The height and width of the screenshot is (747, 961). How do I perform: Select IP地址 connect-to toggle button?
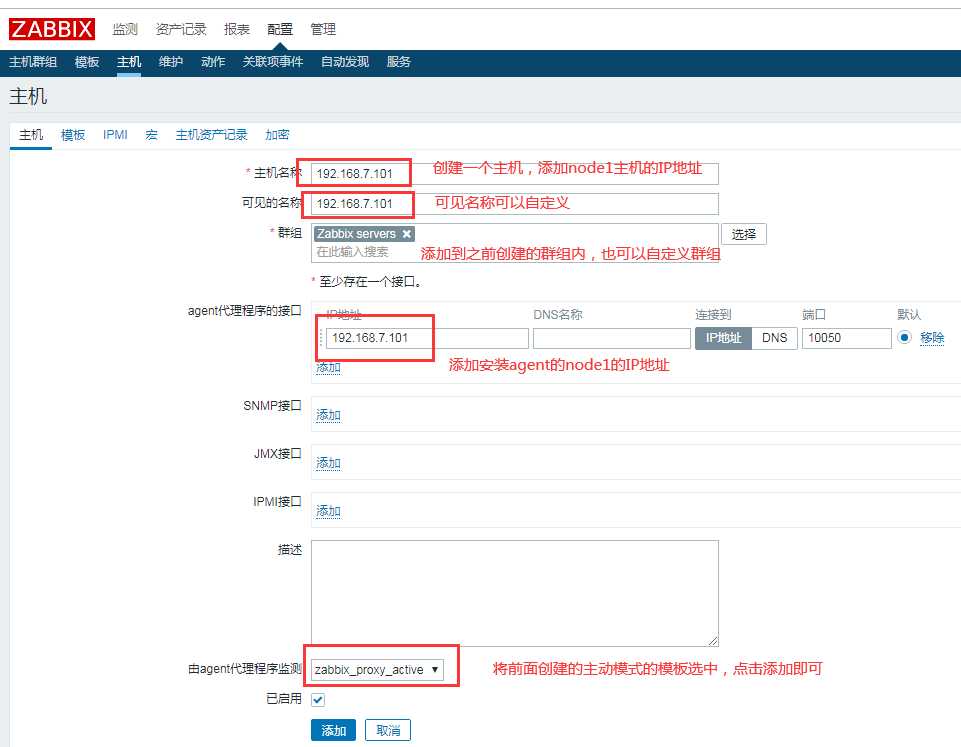(x=723, y=338)
